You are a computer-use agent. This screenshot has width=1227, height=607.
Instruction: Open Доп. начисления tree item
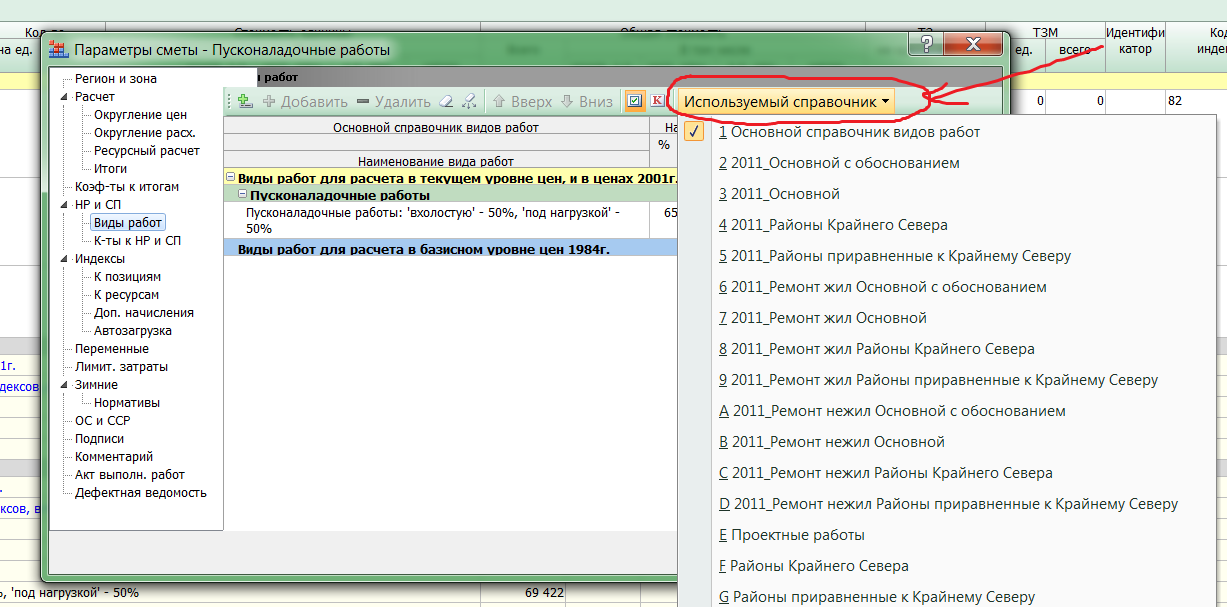click(x=144, y=313)
